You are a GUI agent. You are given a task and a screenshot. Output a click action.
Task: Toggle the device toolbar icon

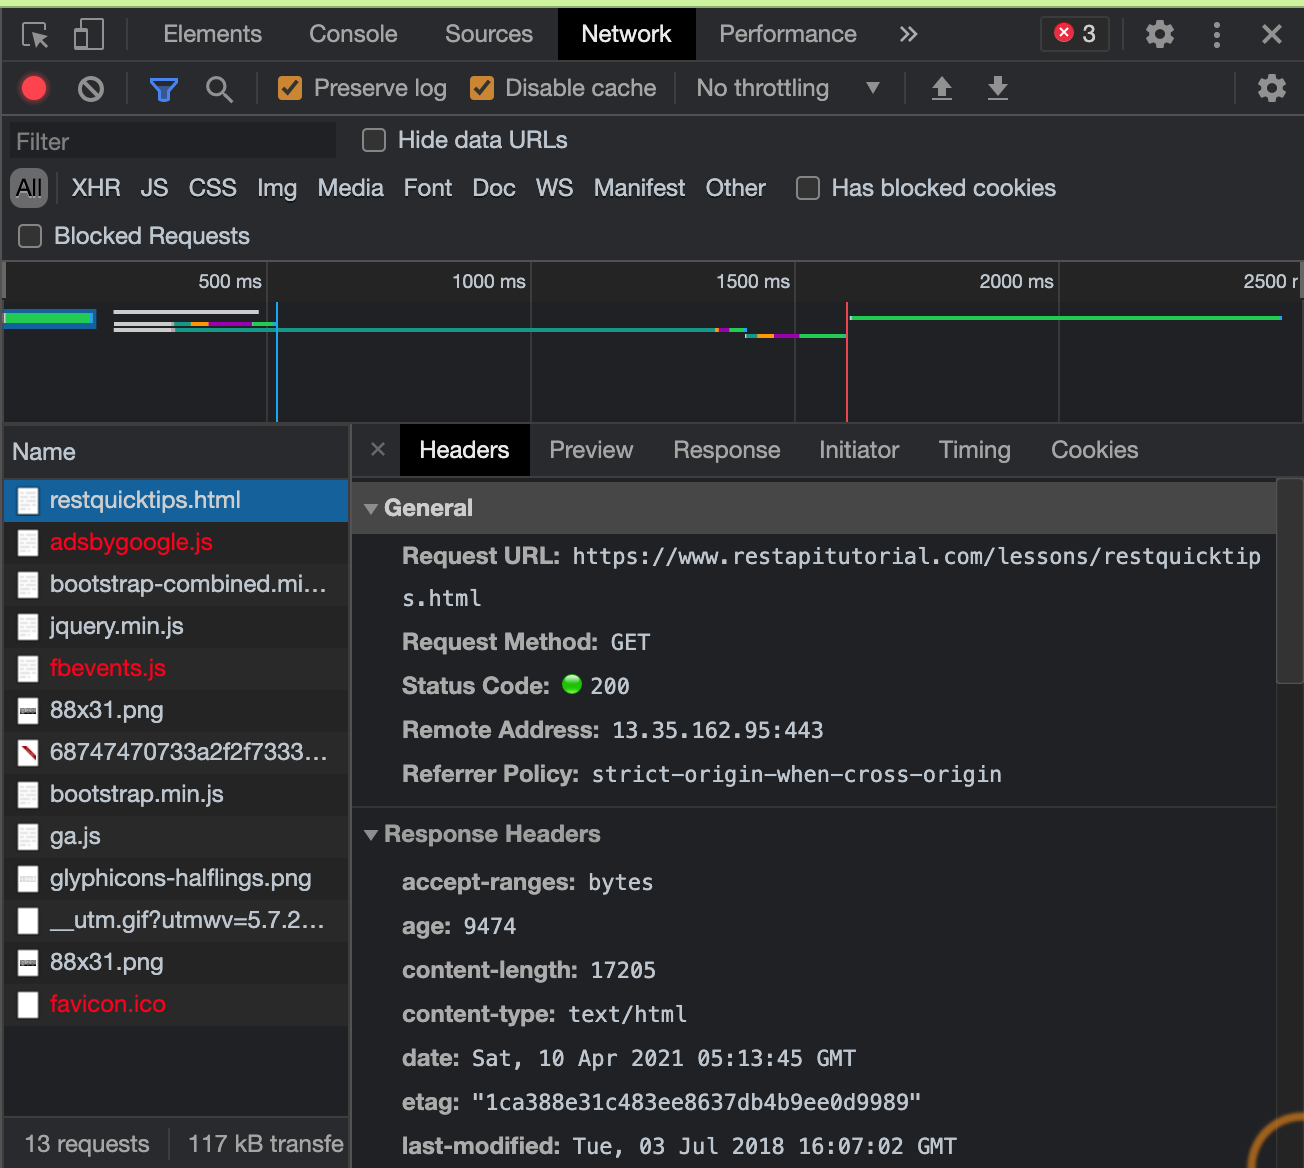tap(89, 35)
